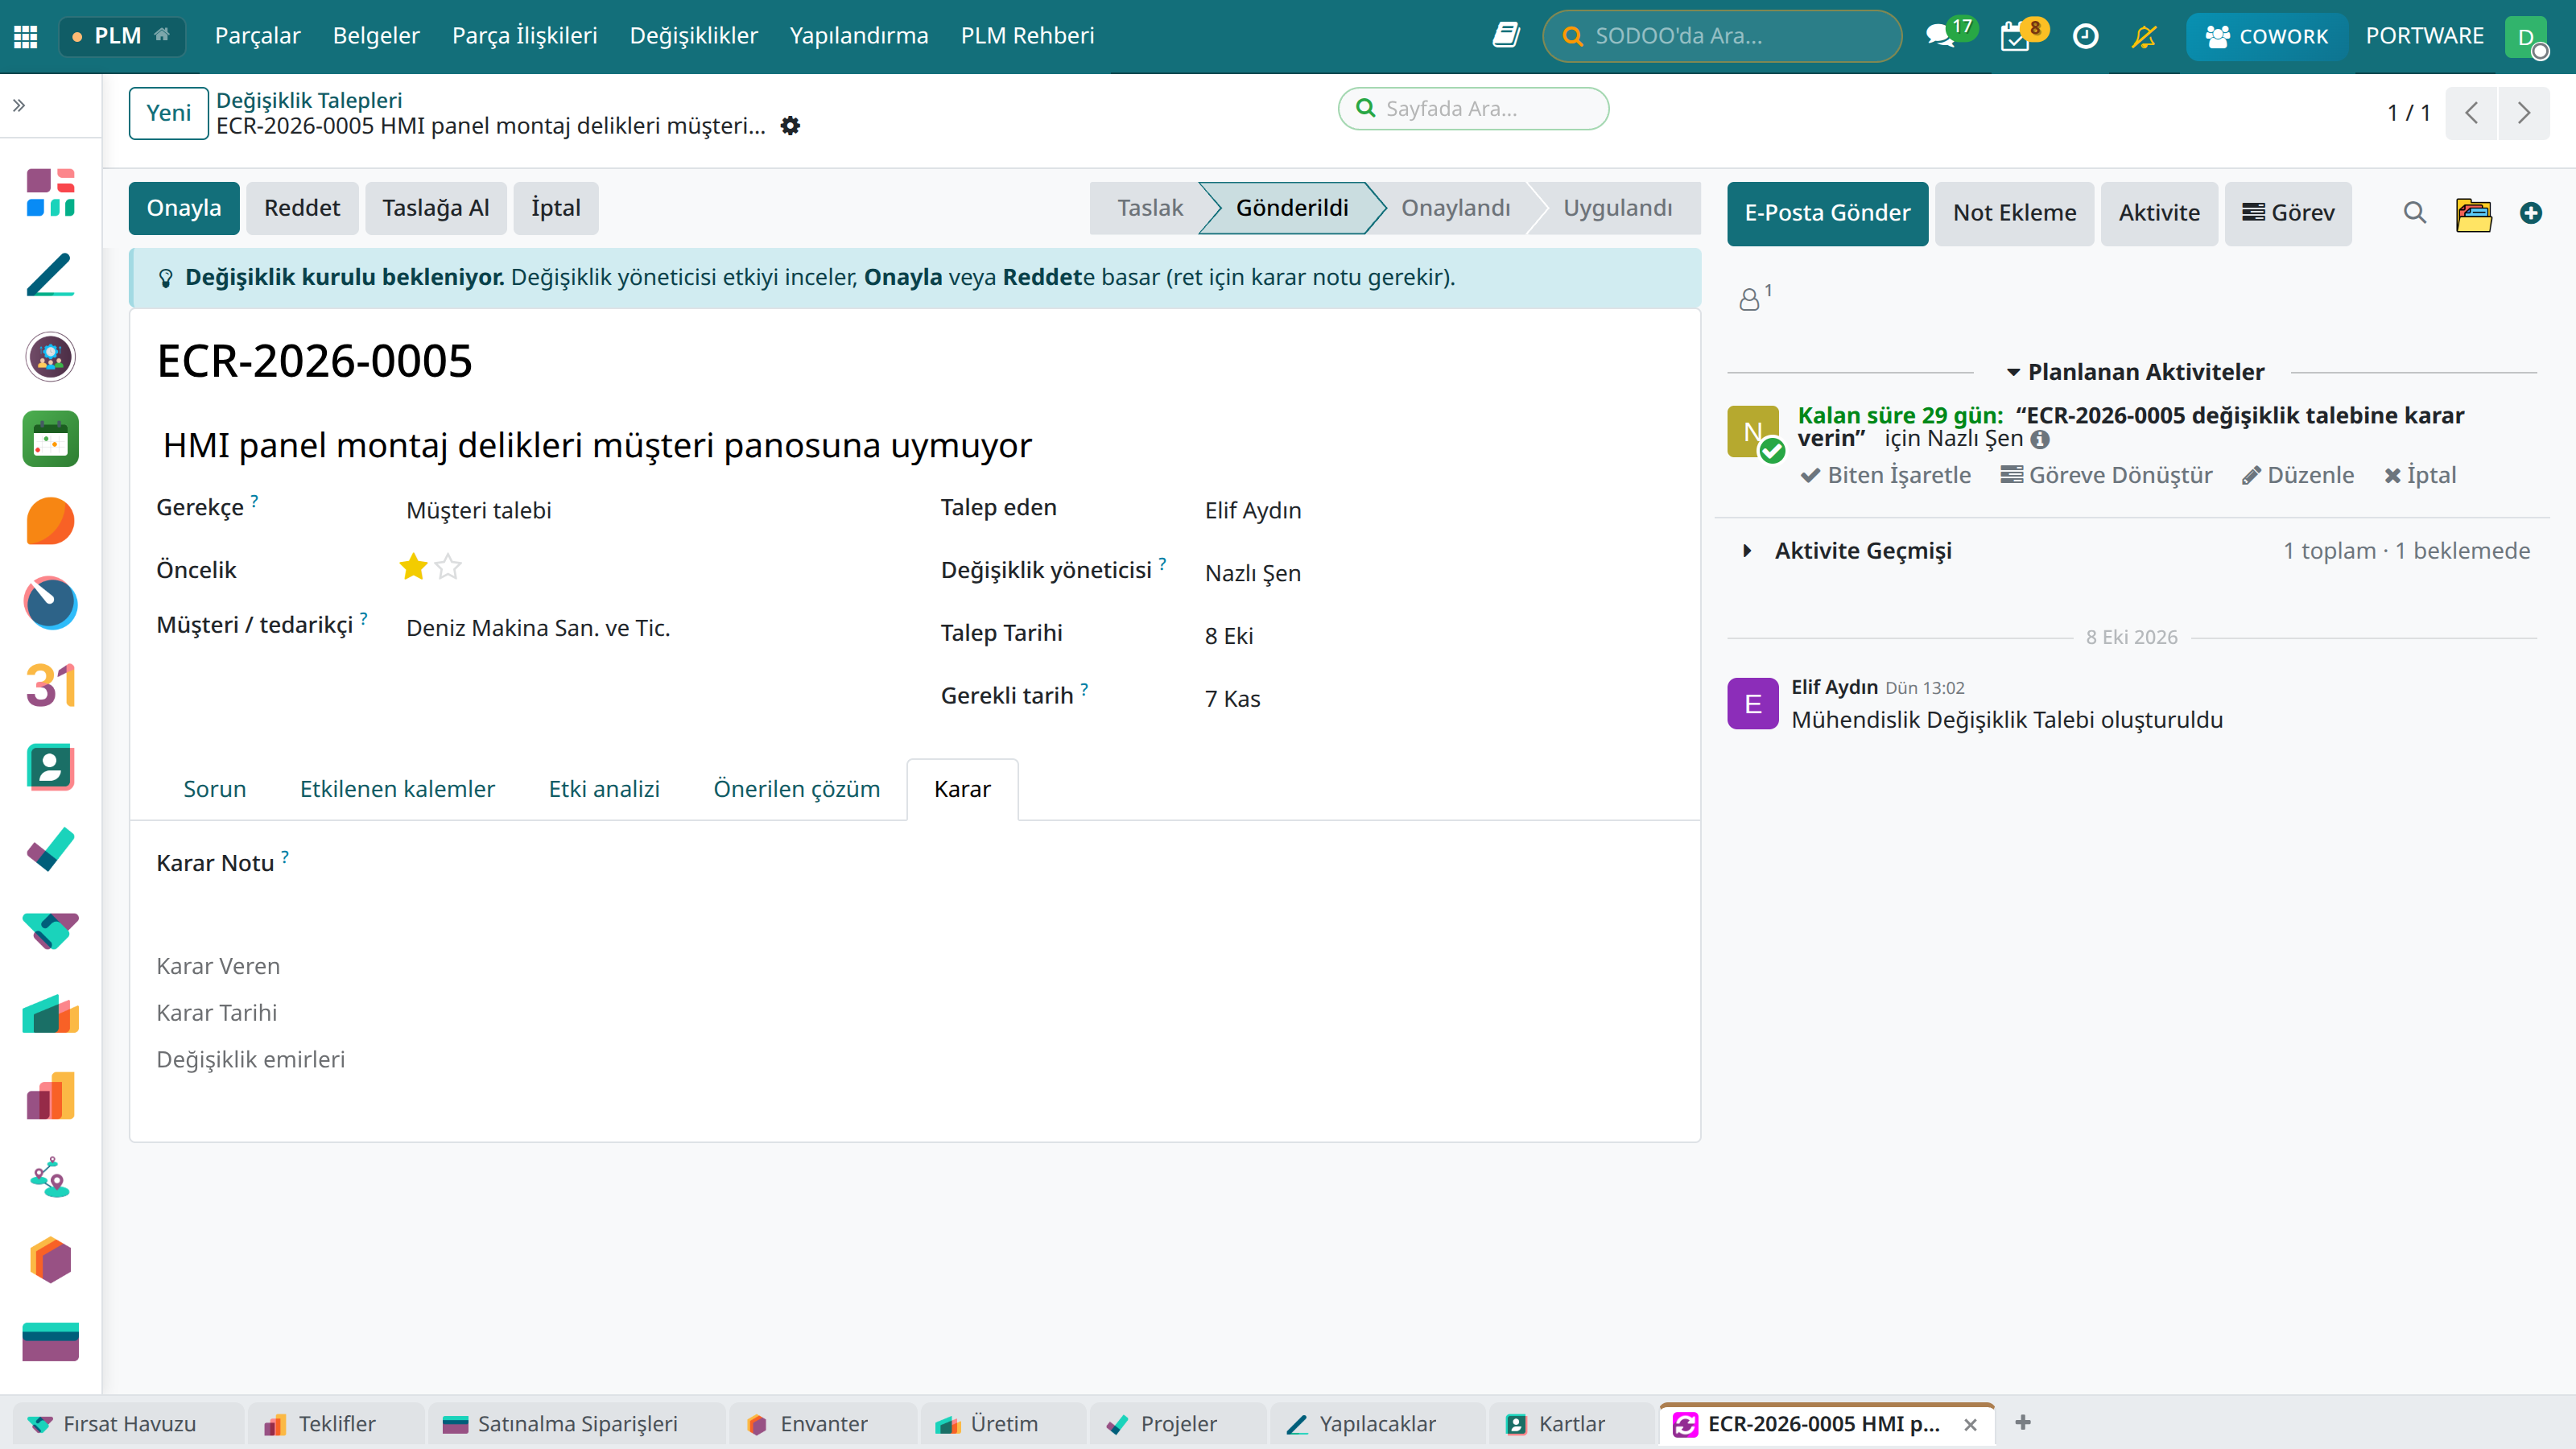
Task: Open the calendar 31 sidebar app
Action: click(x=50, y=685)
